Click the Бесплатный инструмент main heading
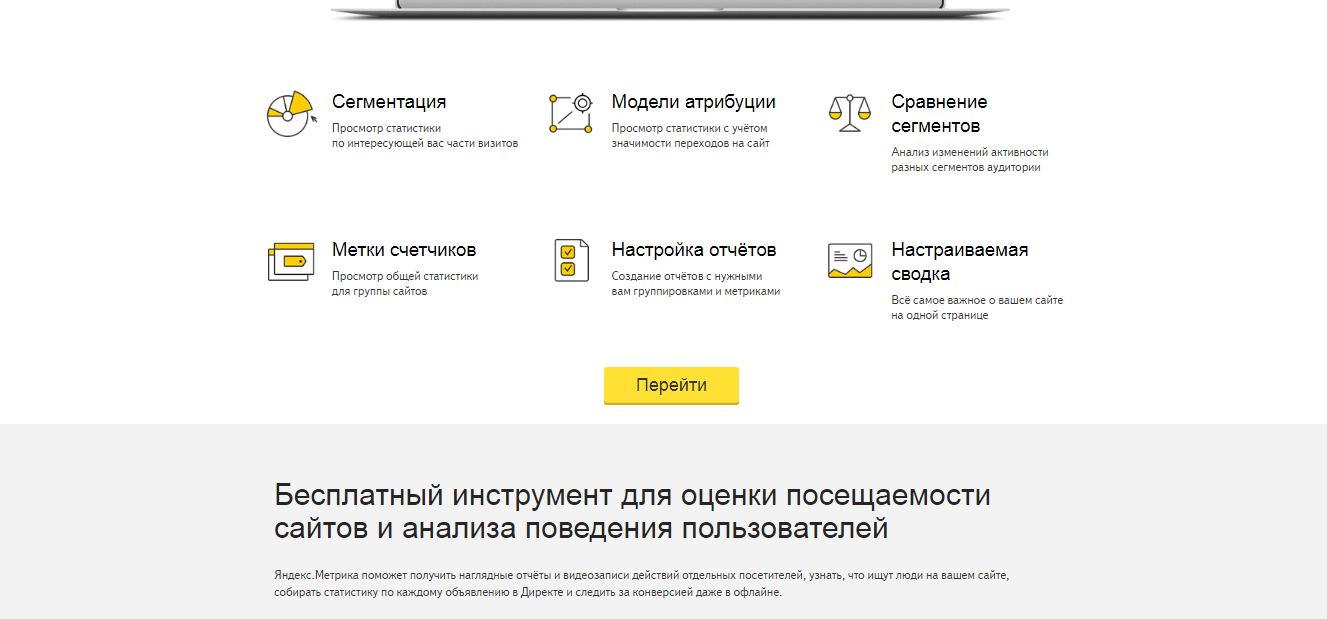1327x619 pixels. [x=632, y=511]
